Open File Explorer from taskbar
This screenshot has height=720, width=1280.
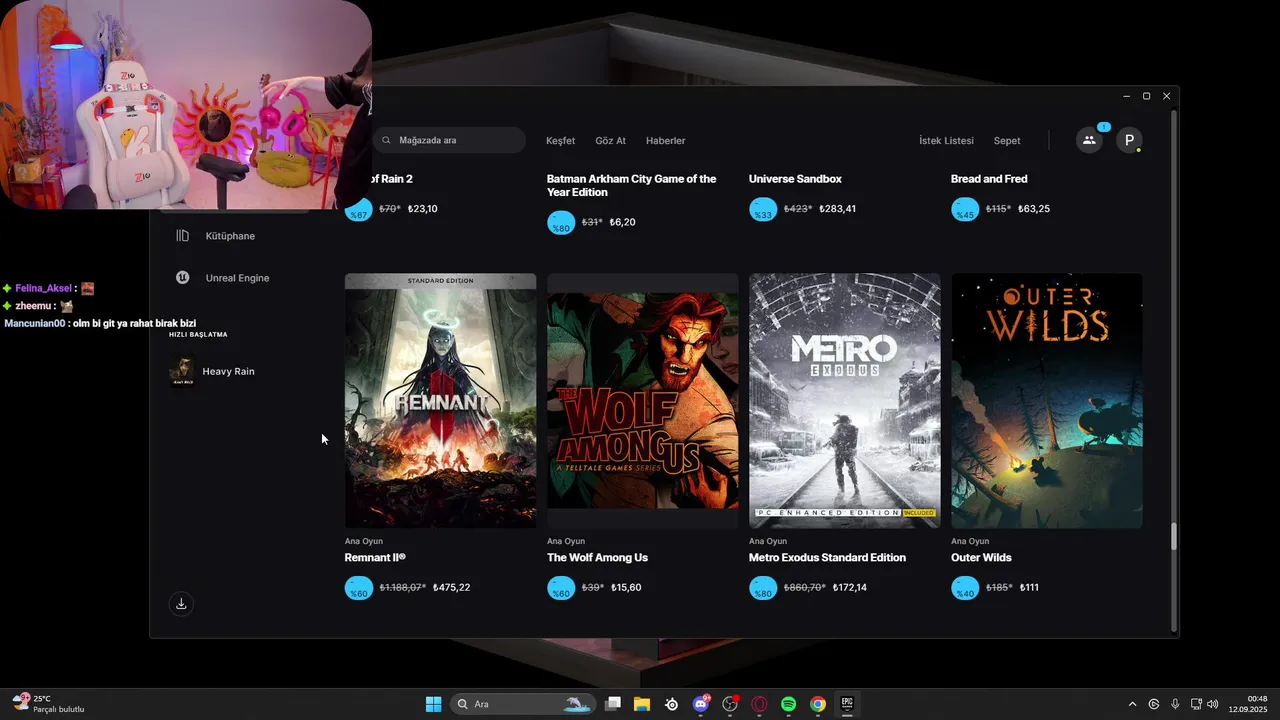[x=642, y=704]
